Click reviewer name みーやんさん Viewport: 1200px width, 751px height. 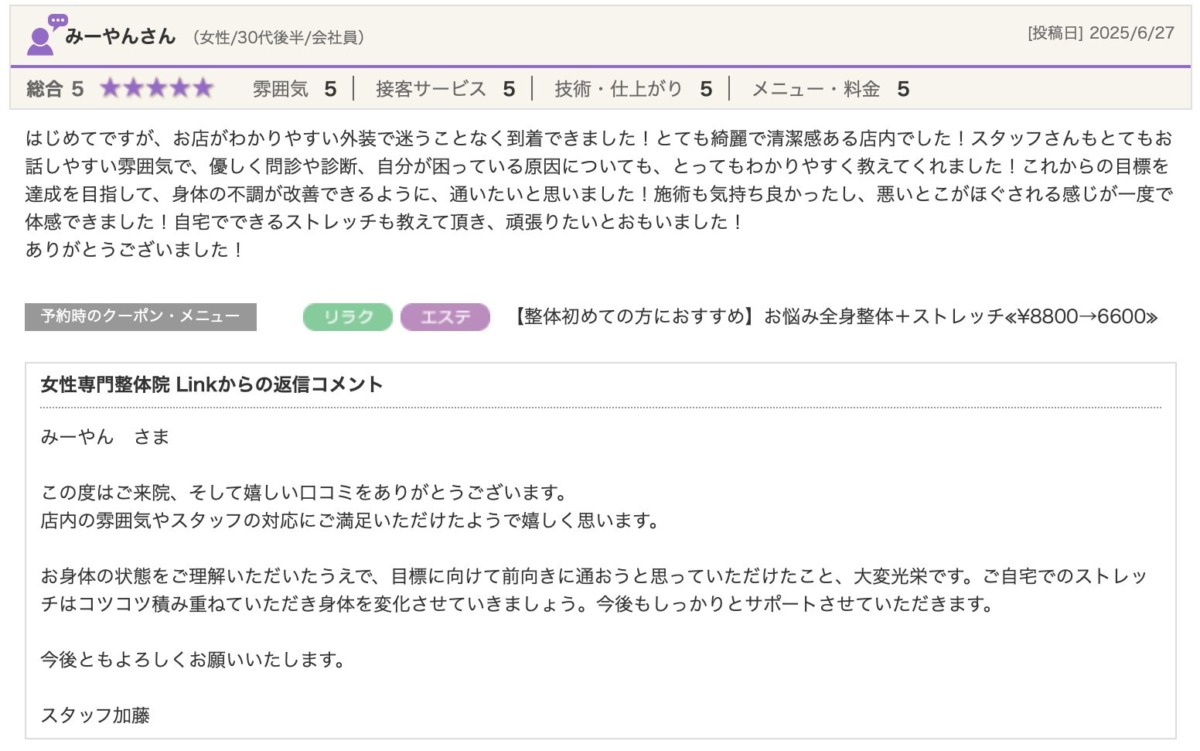[120, 37]
